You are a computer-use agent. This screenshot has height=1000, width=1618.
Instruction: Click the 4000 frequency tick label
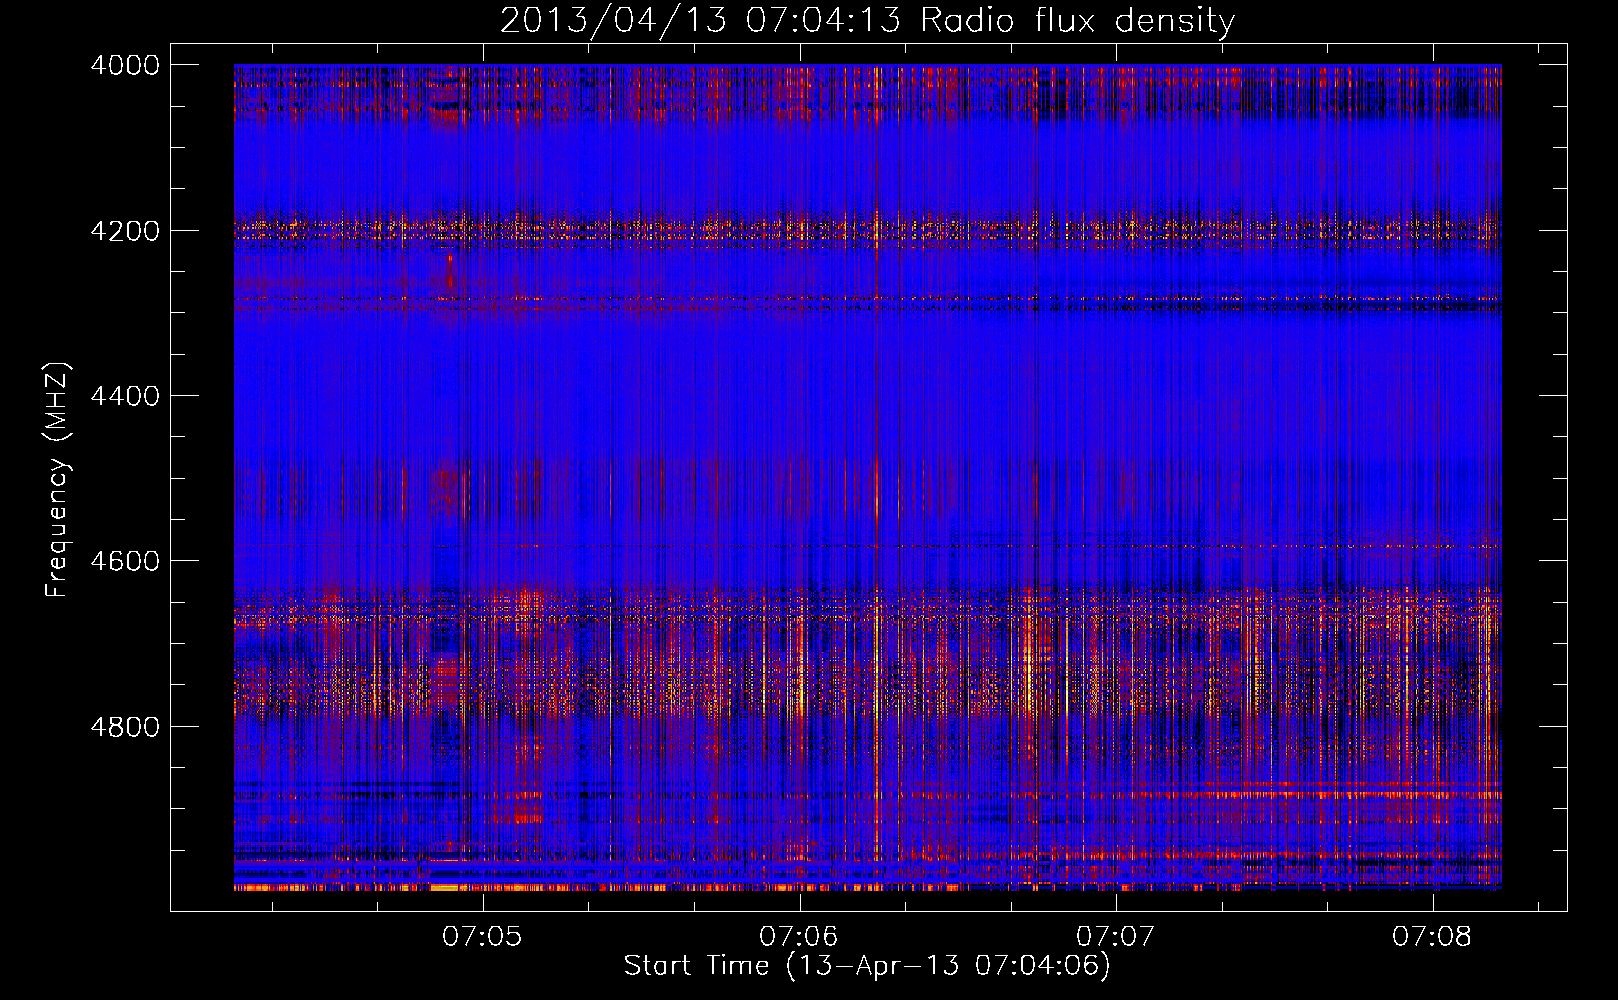pos(125,65)
